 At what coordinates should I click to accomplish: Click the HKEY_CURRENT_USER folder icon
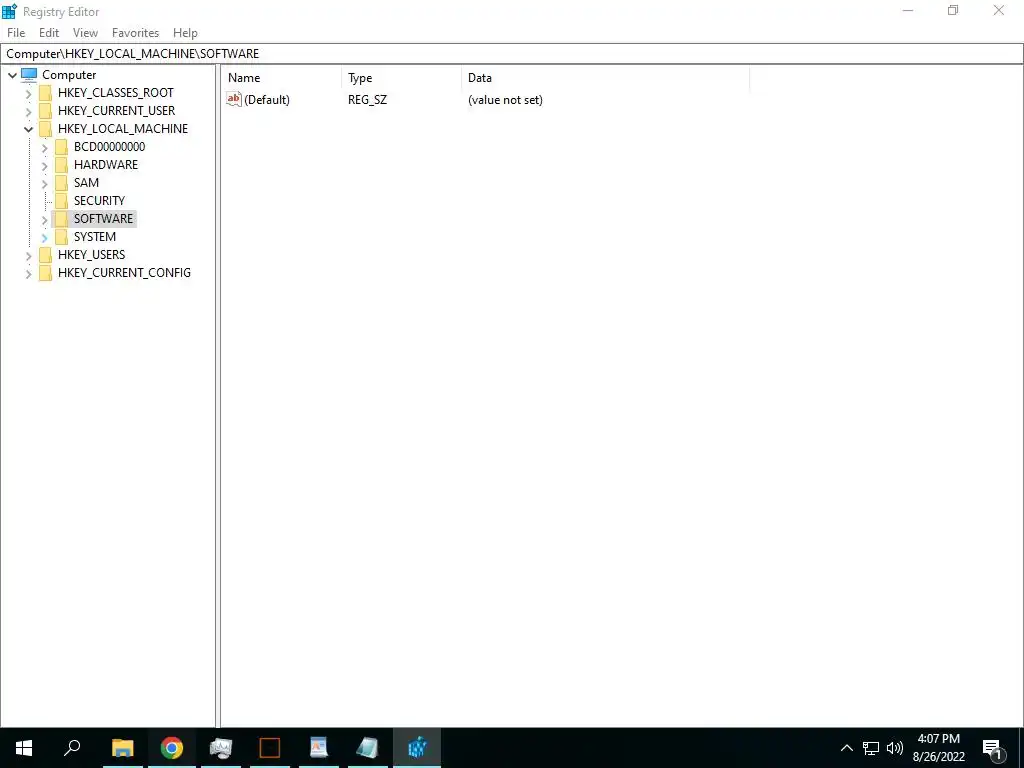[45, 111]
